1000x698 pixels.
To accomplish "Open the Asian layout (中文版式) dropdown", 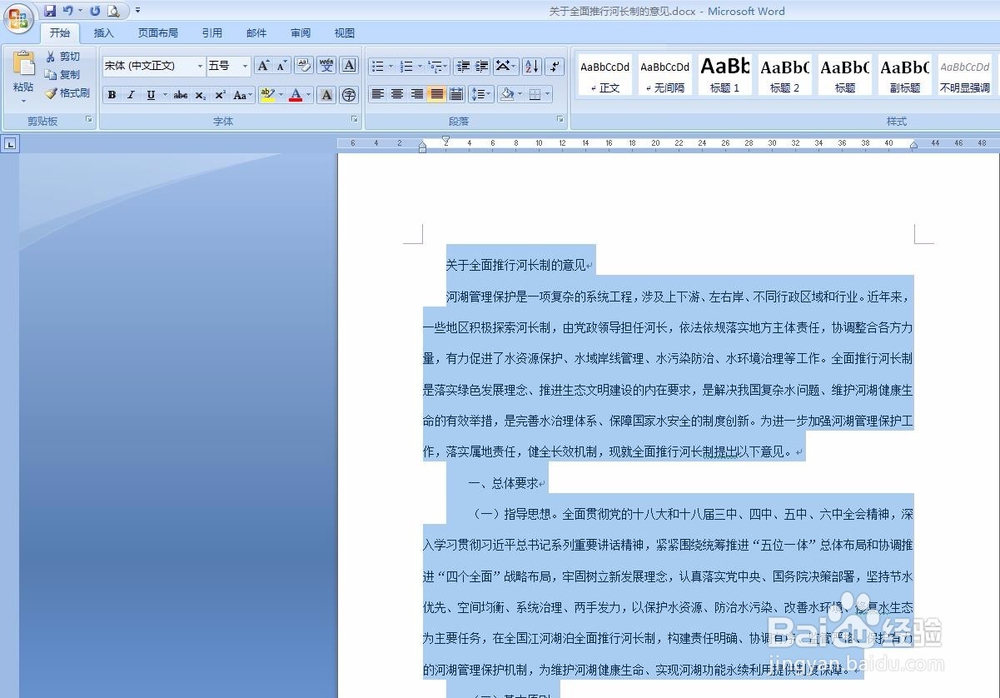I will pyautogui.click(x=506, y=66).
